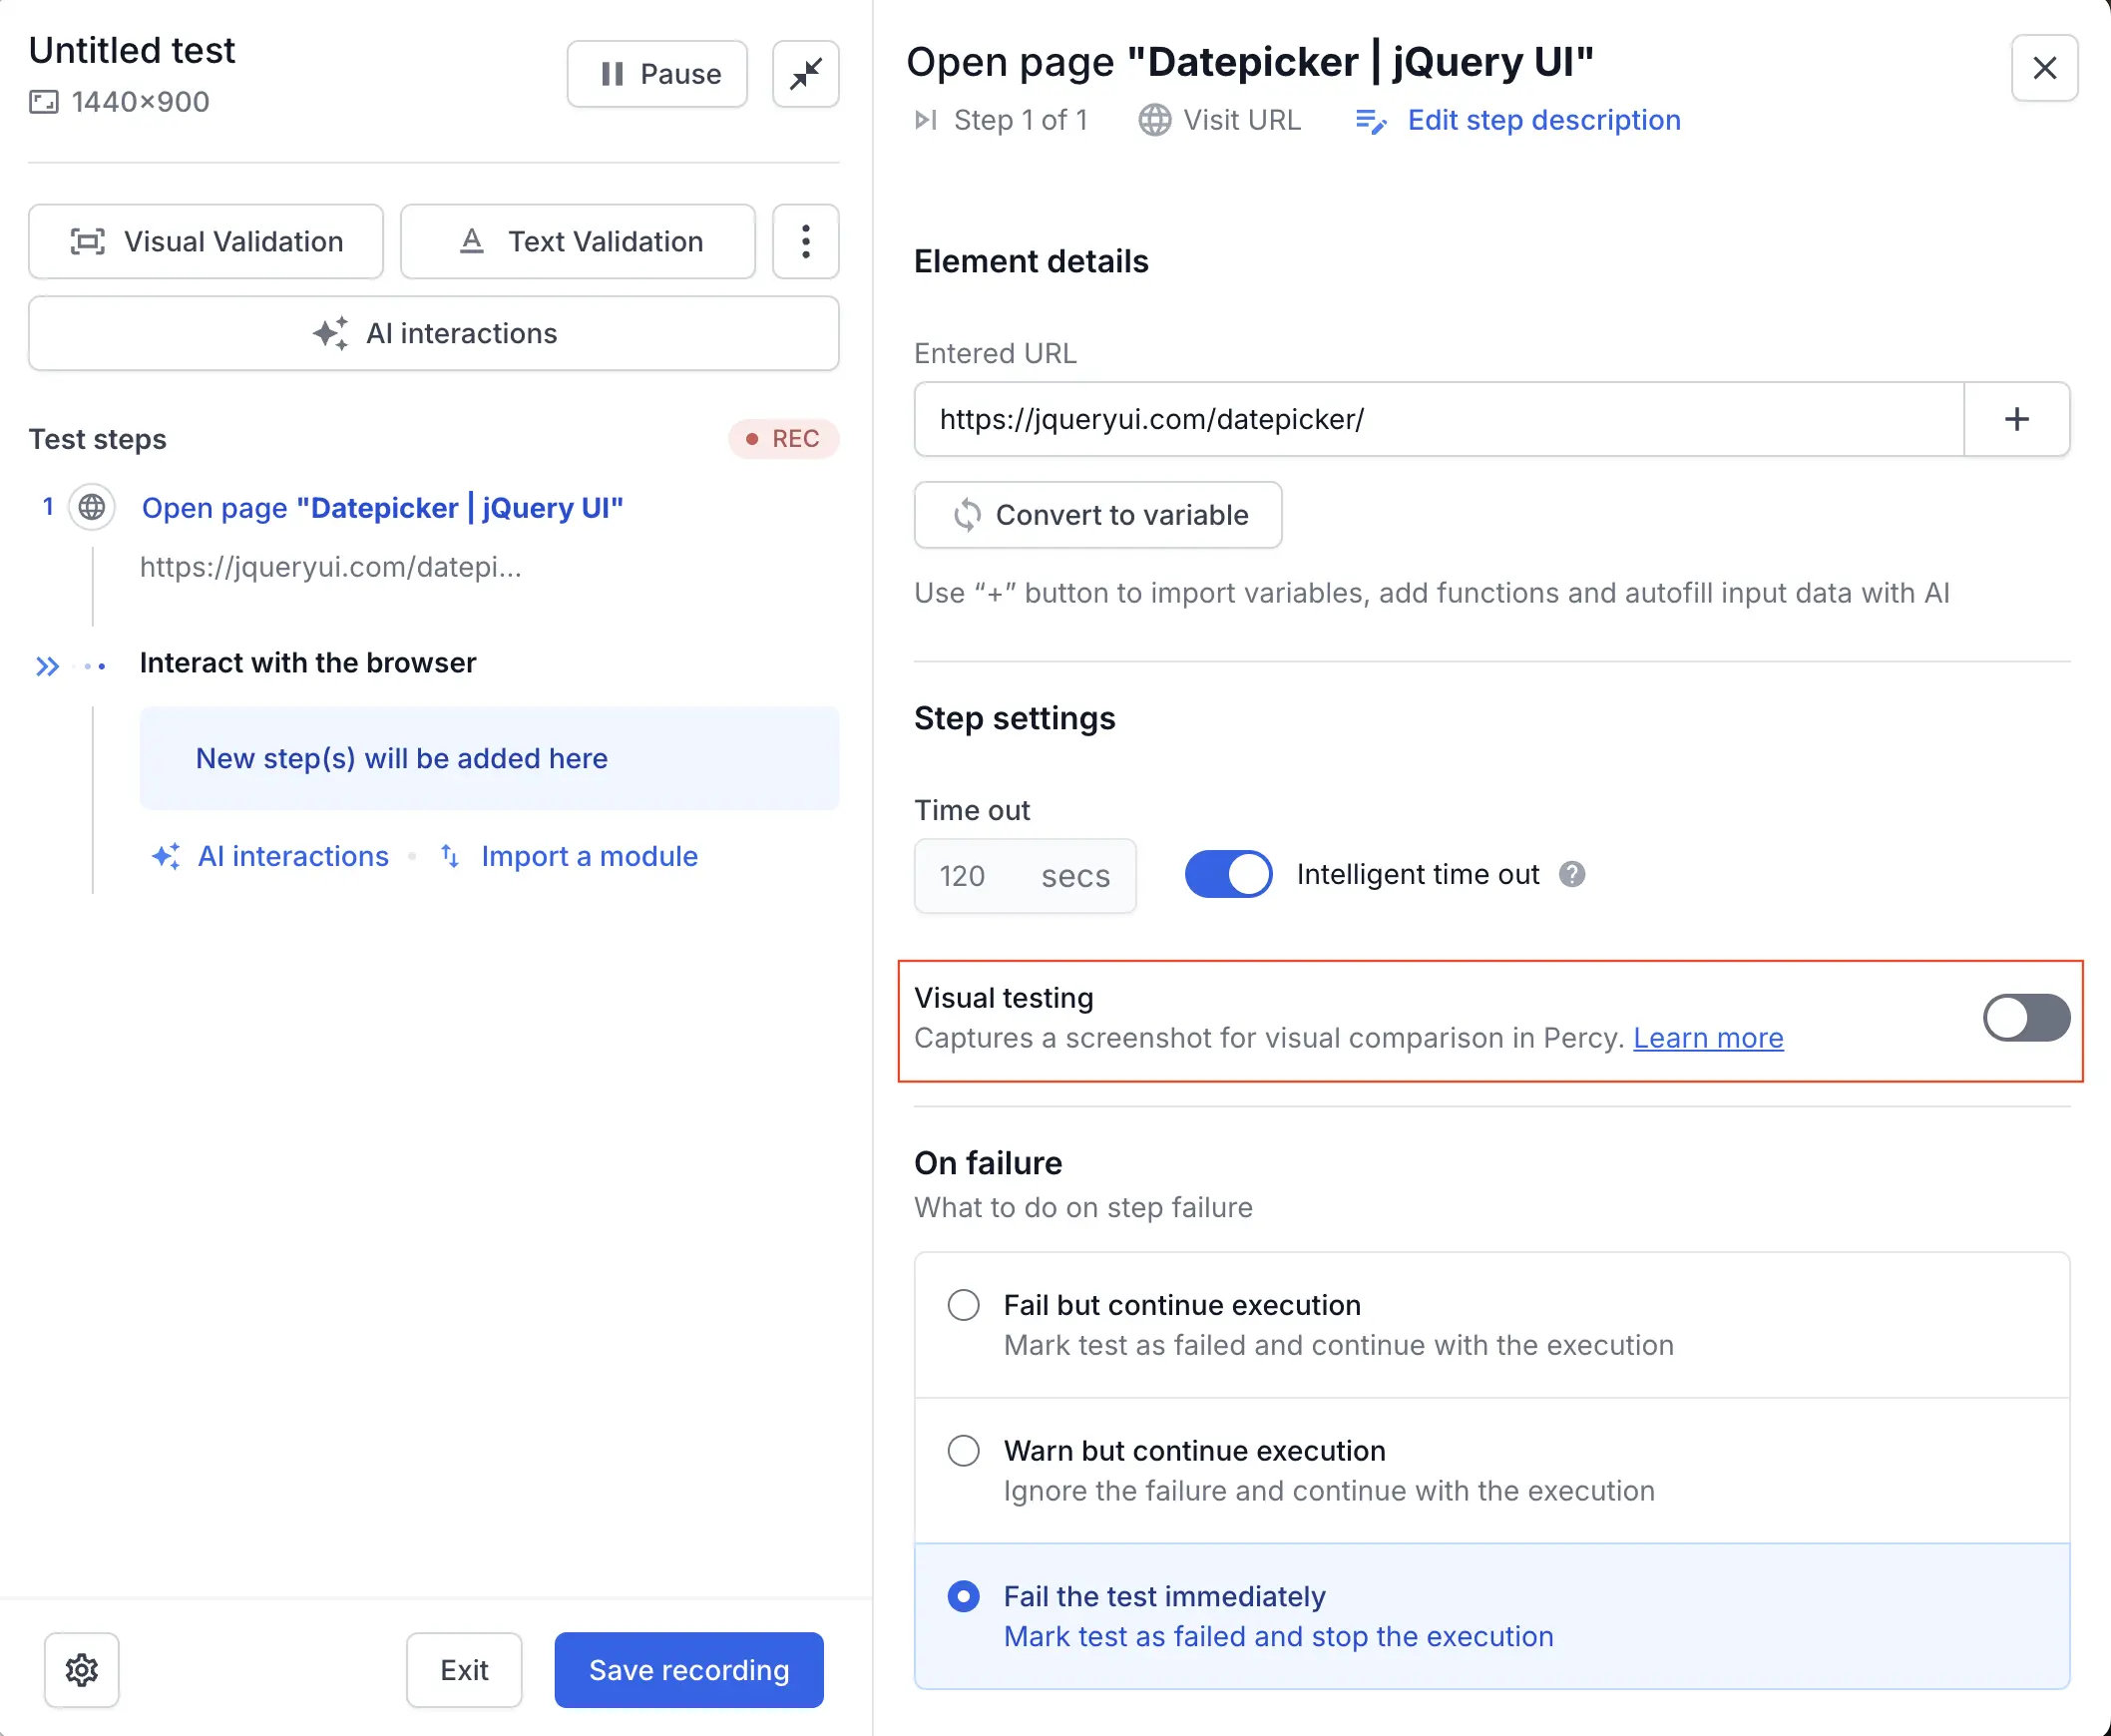
Task: Close the step details panel
Action: [2044, 68]
